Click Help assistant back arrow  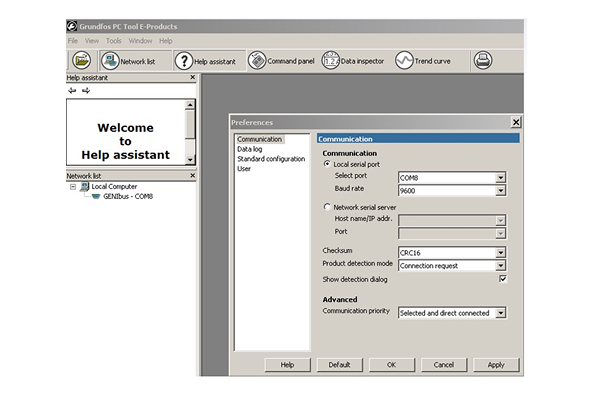pos(72,91)
